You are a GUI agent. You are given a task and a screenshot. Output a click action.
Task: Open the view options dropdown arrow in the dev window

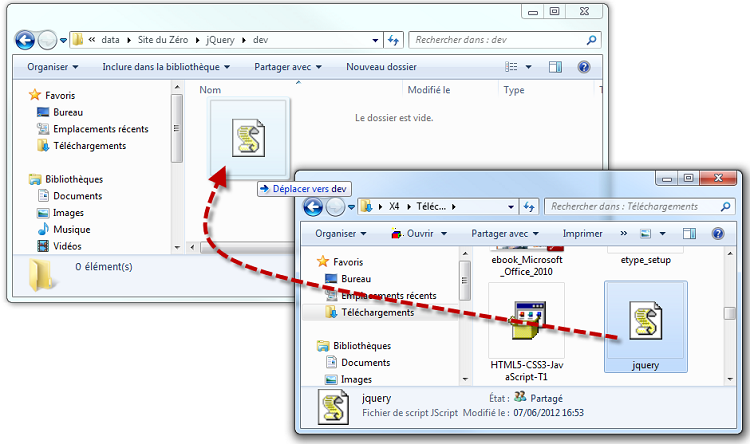click(x=530, y=67)
